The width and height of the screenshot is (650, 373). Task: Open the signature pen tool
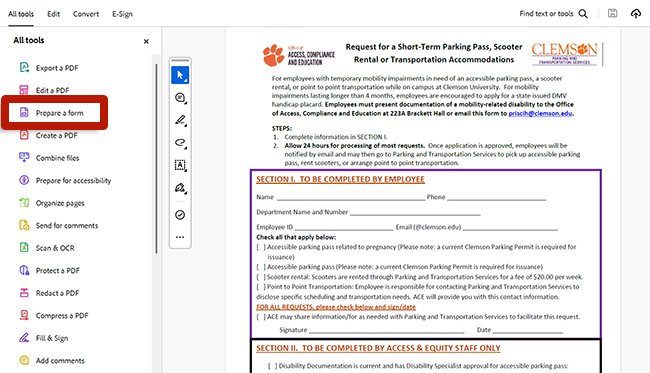[180, 188]
